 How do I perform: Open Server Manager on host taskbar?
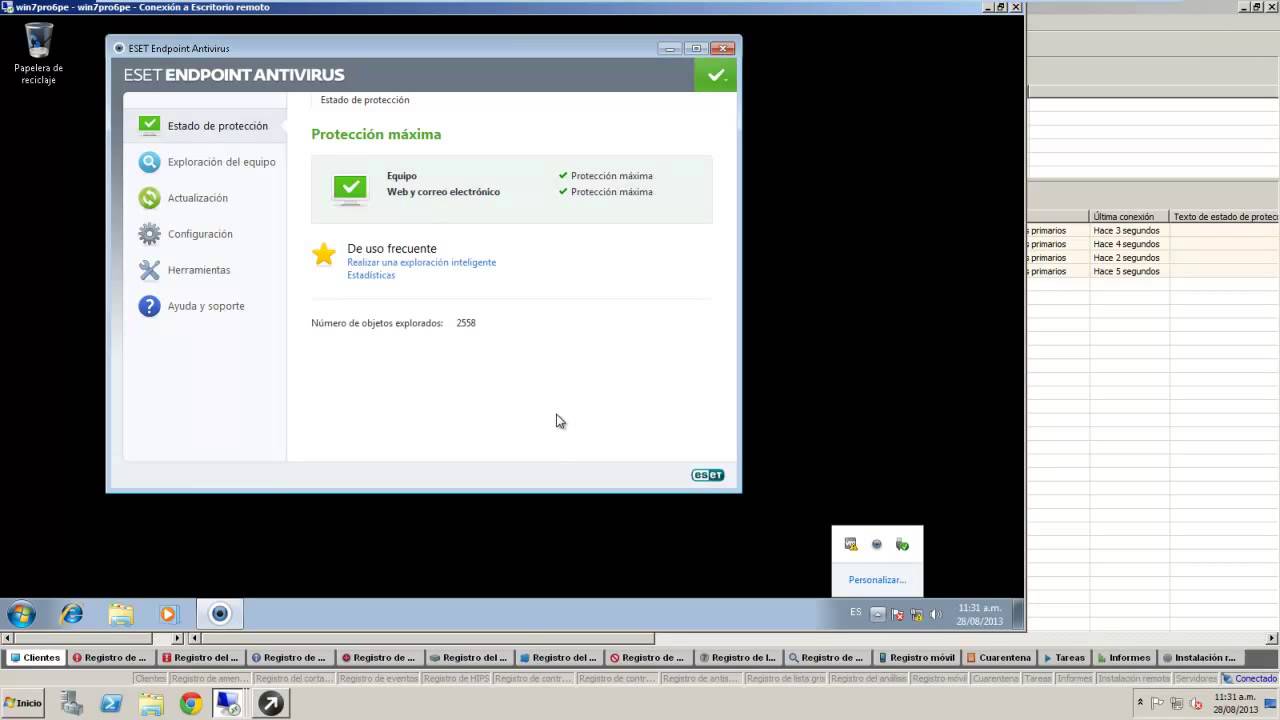pyautogui.click(x=72, y=704)
